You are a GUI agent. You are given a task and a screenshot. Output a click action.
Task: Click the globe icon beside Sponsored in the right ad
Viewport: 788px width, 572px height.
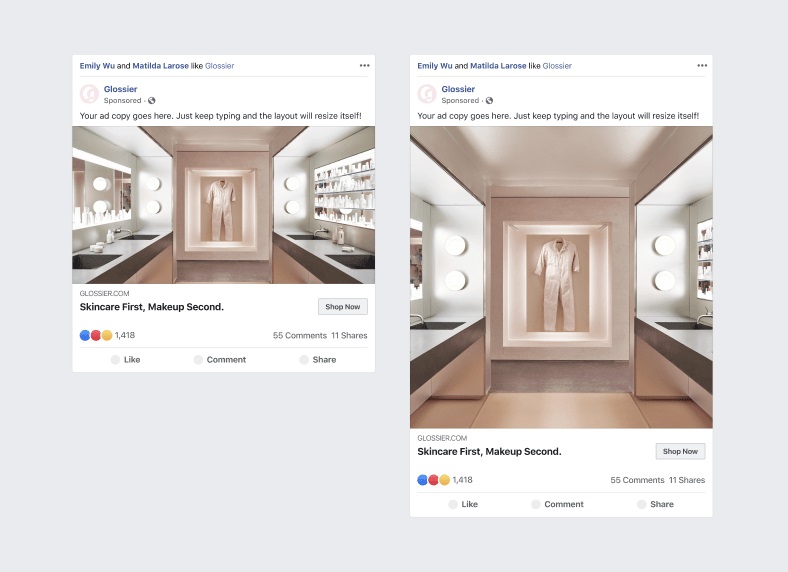point(489,101)
